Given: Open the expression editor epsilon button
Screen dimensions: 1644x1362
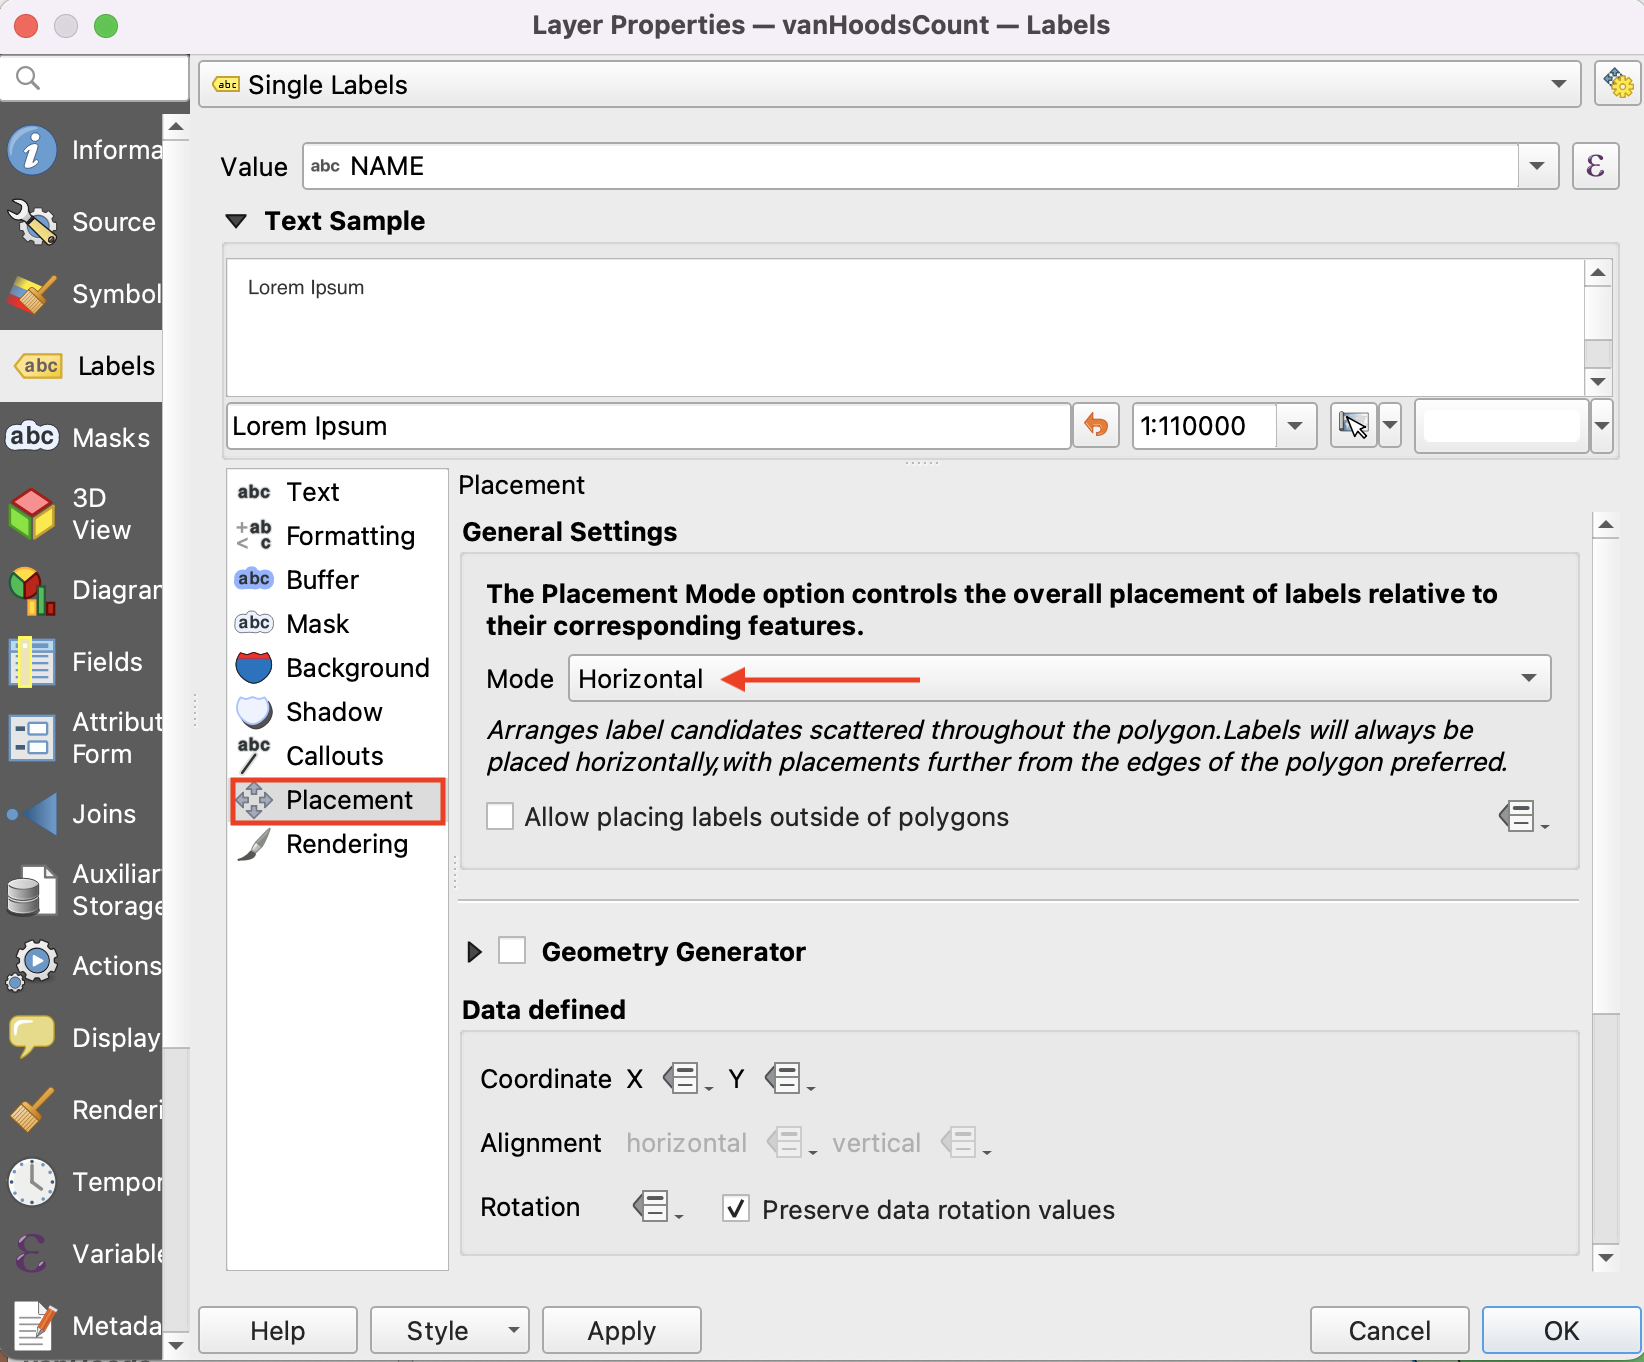Looking at the screenshot, I should tap(1595, 166).
